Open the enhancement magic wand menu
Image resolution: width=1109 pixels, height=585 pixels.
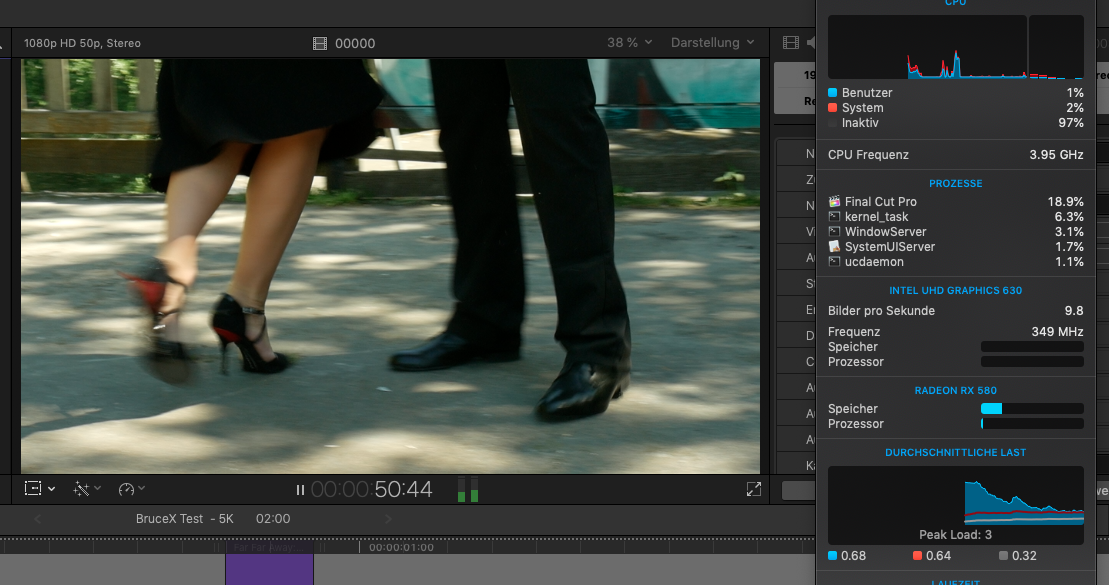pos(87,489)
